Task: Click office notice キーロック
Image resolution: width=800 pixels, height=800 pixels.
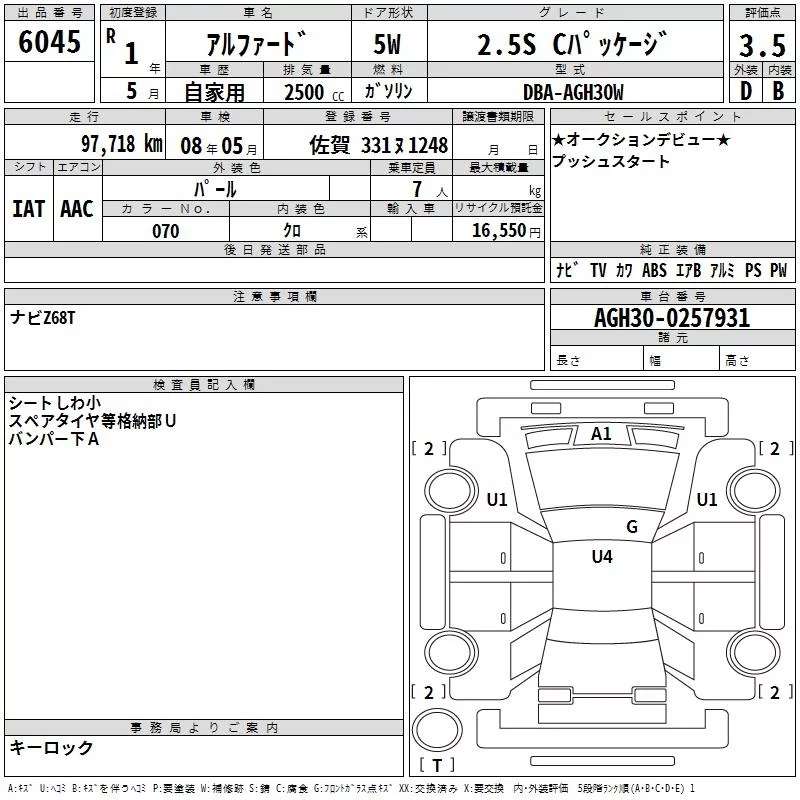Action: [x=51, y=747]
